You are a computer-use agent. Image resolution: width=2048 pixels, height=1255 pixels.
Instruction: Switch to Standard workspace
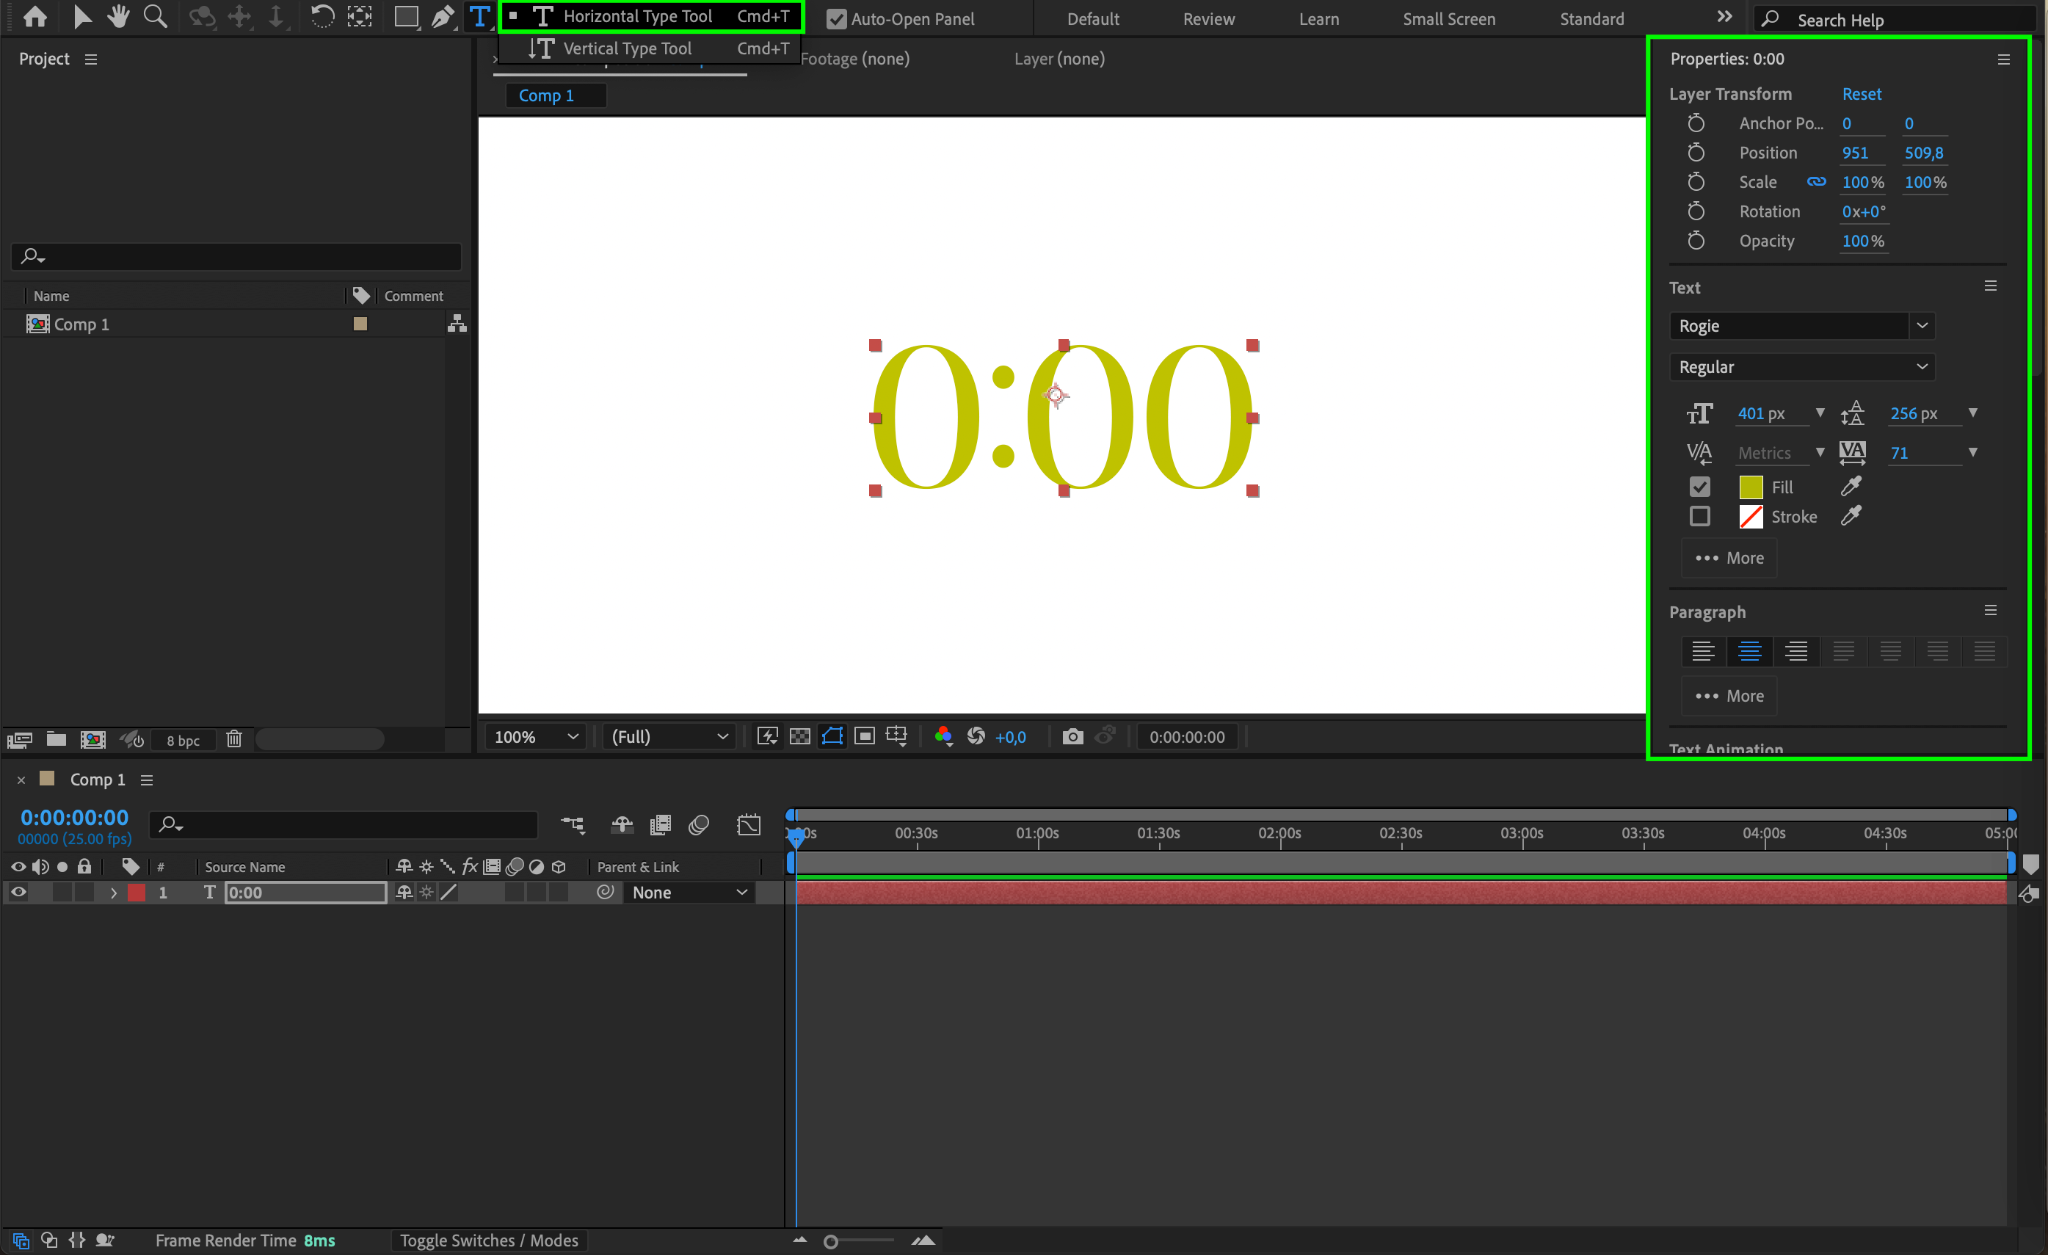click(1592, 19)
